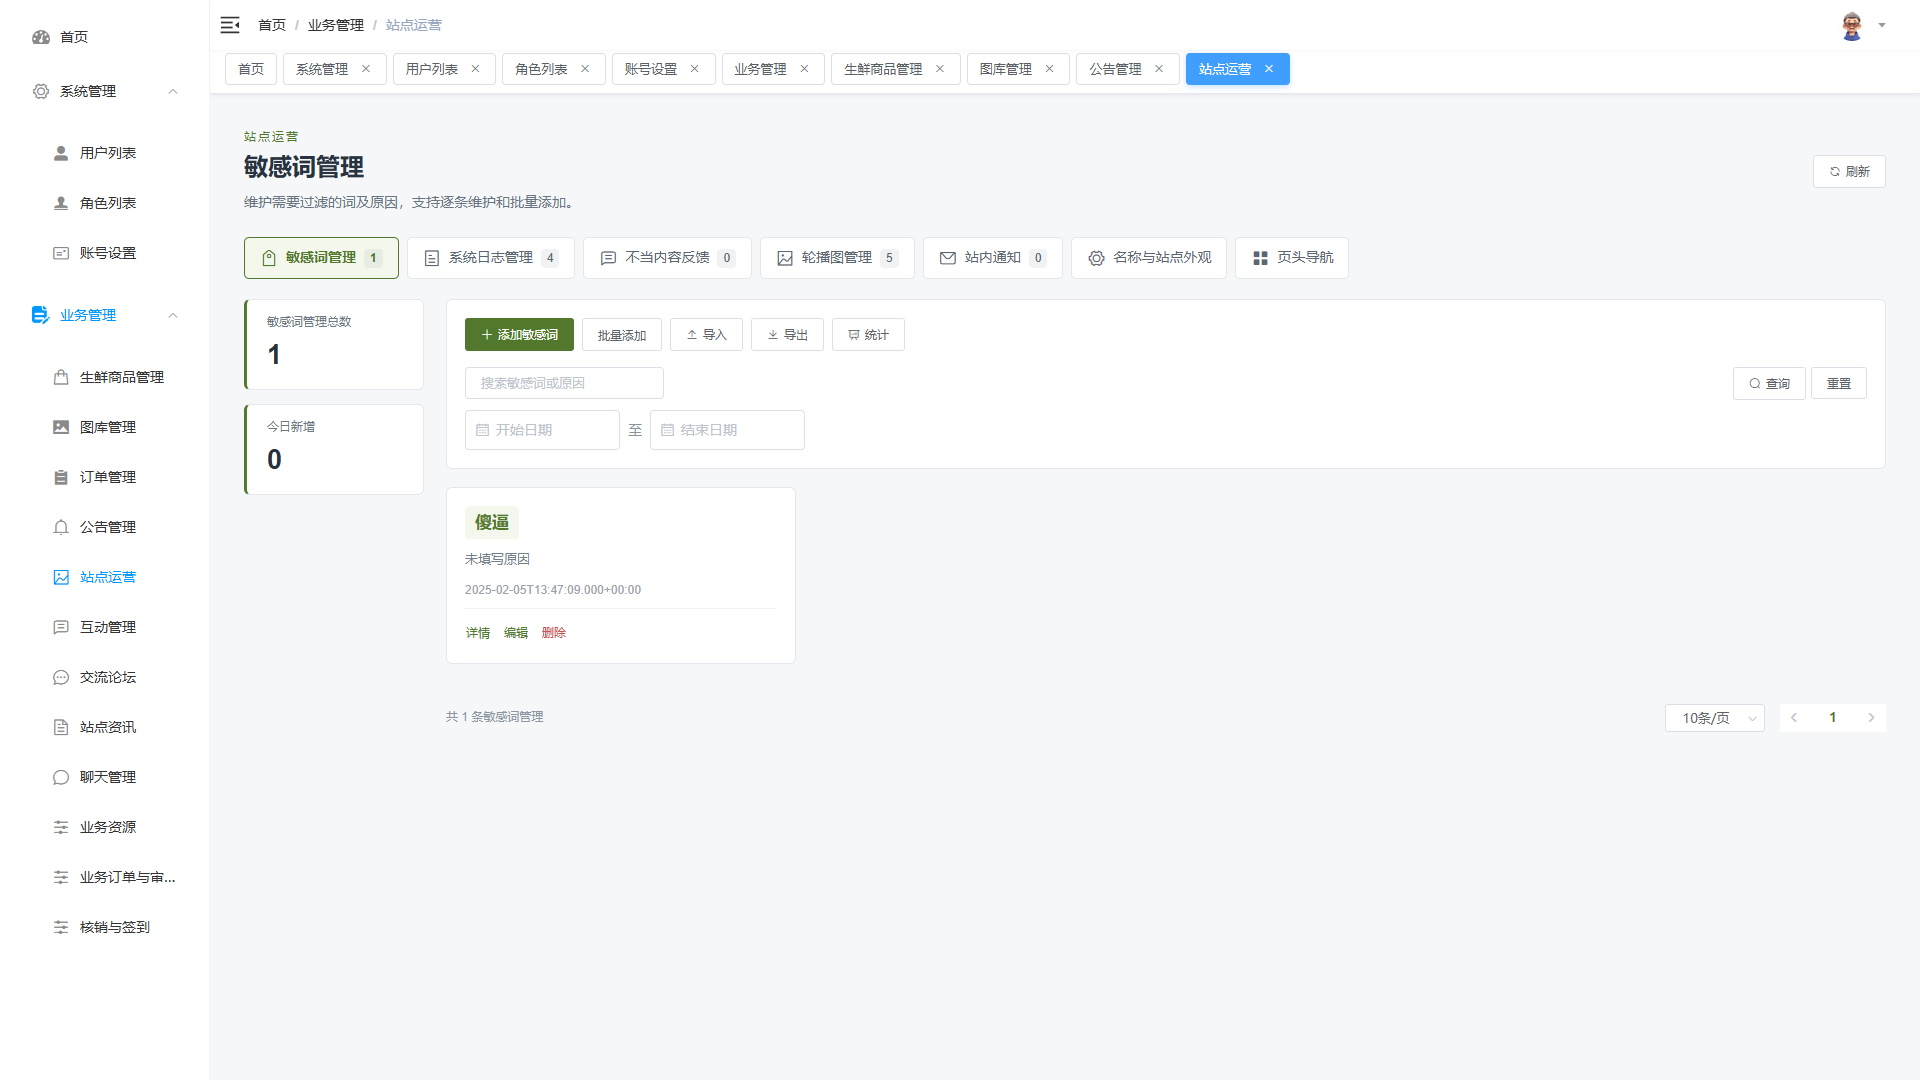Click the 图库管理 picture icon
1920x1080 pixels.
pyautogui.click(x=61, y=427)
